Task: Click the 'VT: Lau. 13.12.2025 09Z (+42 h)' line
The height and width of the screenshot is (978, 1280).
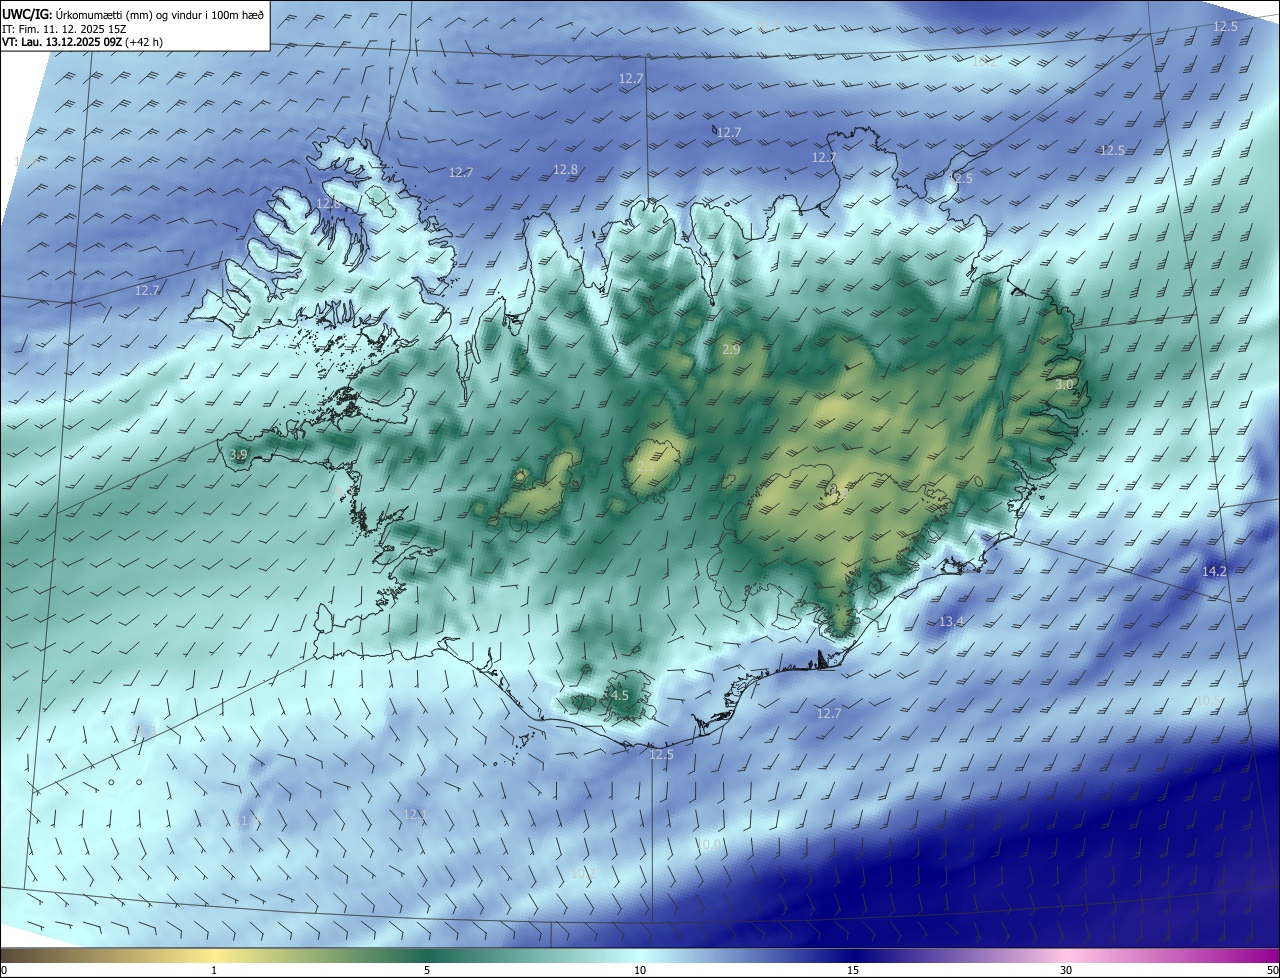Action: click(82, 42)
